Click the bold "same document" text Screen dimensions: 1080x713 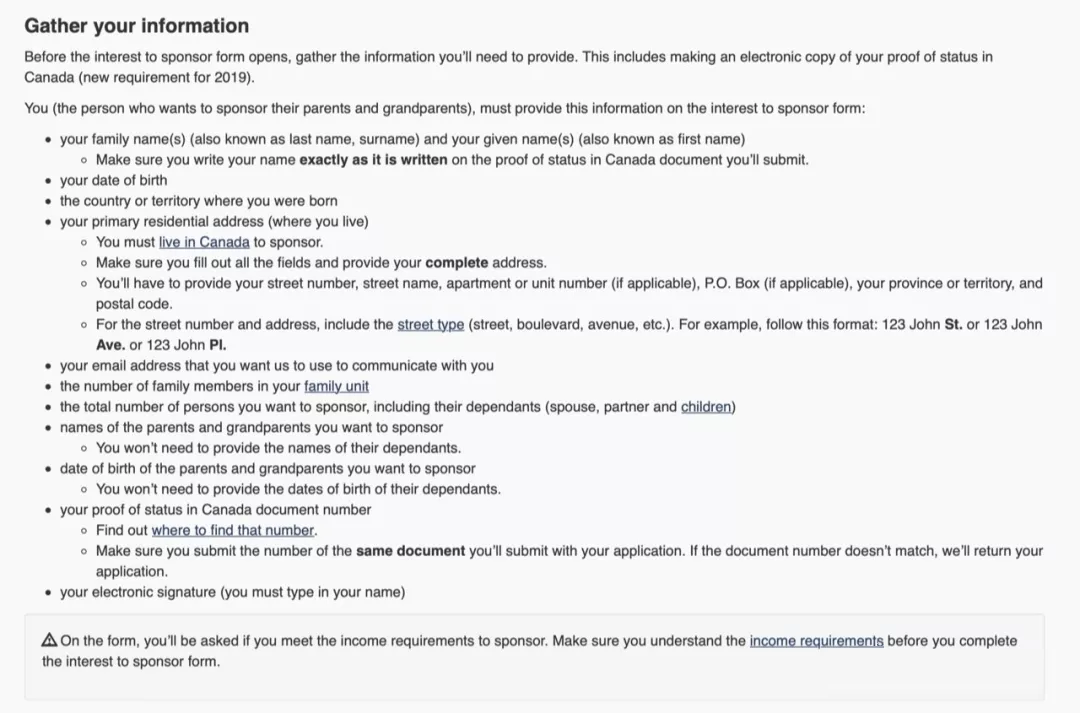pyautogui.click(x=410, y=551)
